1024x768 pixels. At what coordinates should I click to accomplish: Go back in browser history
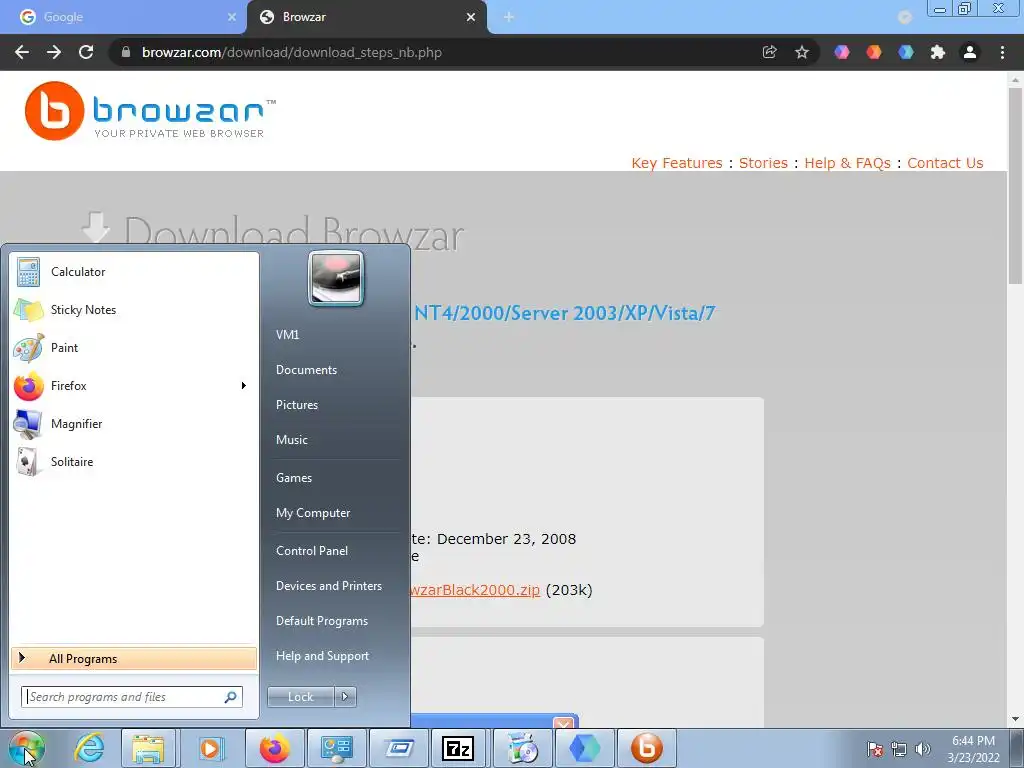[x=22, y=52]
